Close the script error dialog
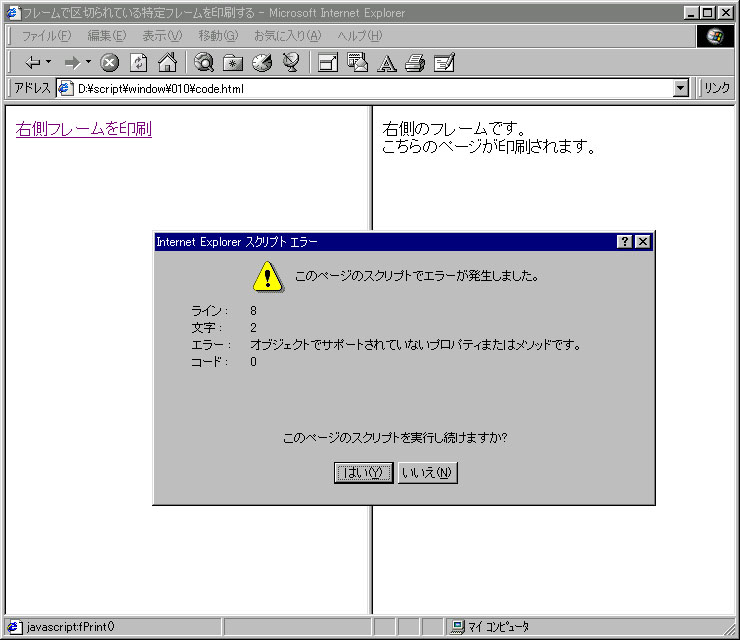 643,242
